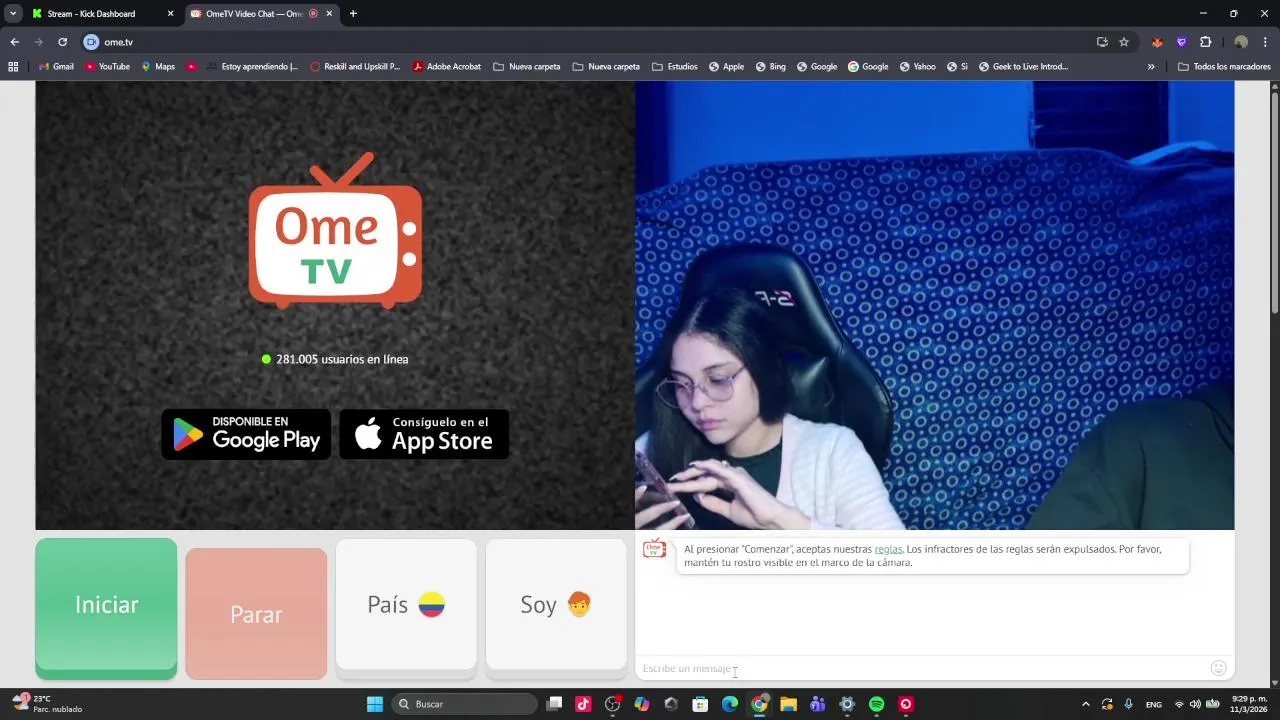Open Reskill and Upskill bookmark
The image size is (1280, 720).
pyautogui.click(x=355, y=67)
